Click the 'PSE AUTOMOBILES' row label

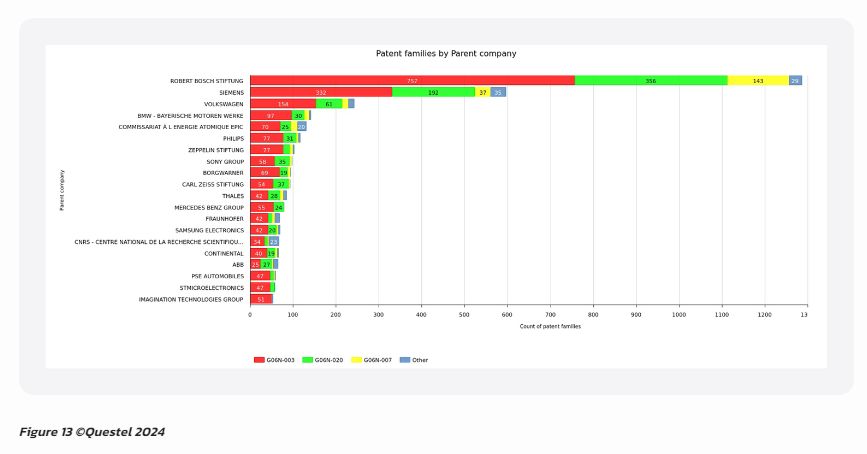pyautogui.click(x=217, y=276)
